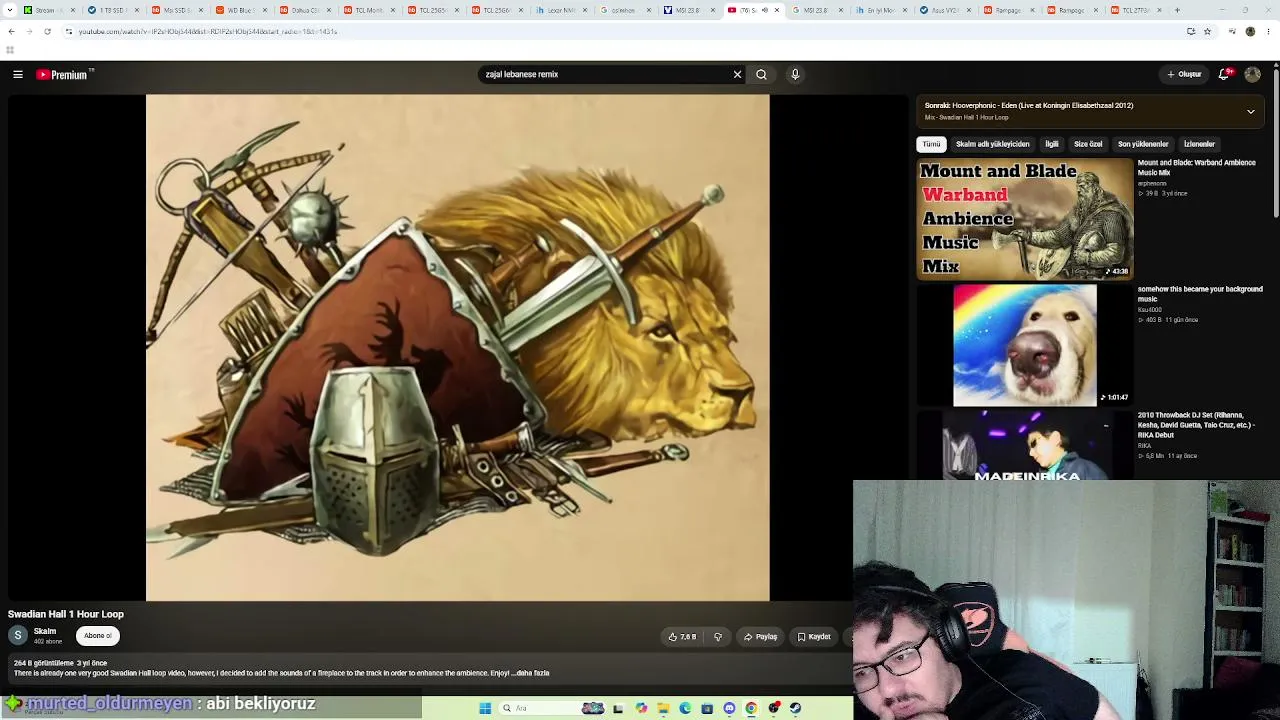
Task: Clear the search box text
Action: point(737,74)
